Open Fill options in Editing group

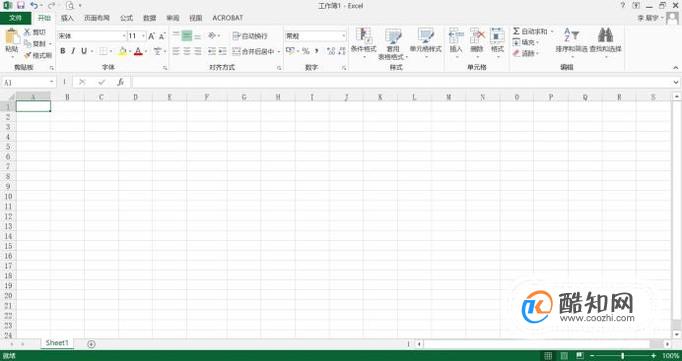point(525,43)
